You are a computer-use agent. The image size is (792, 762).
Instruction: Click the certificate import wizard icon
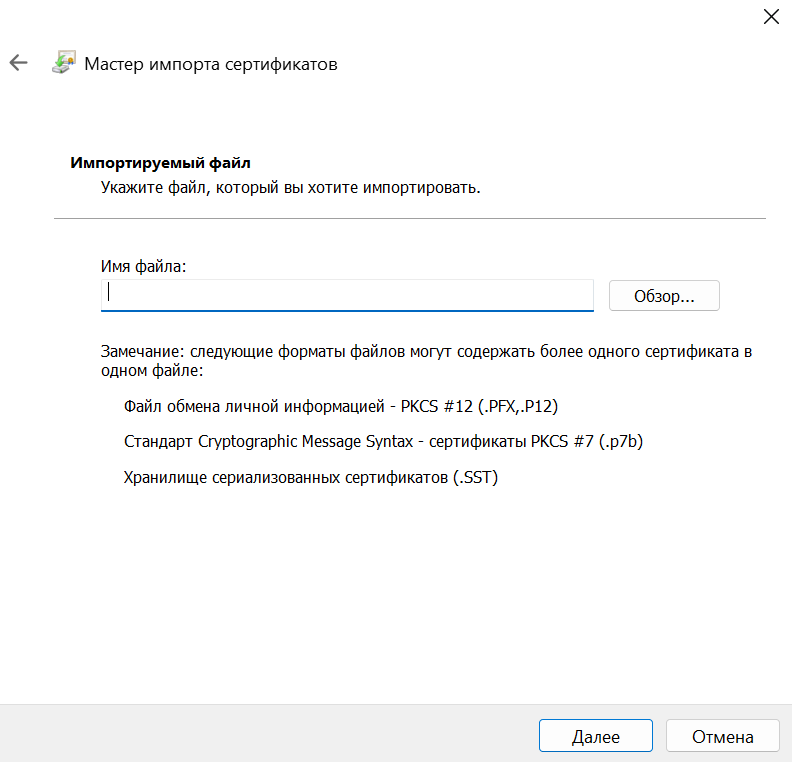click(63, 63)
